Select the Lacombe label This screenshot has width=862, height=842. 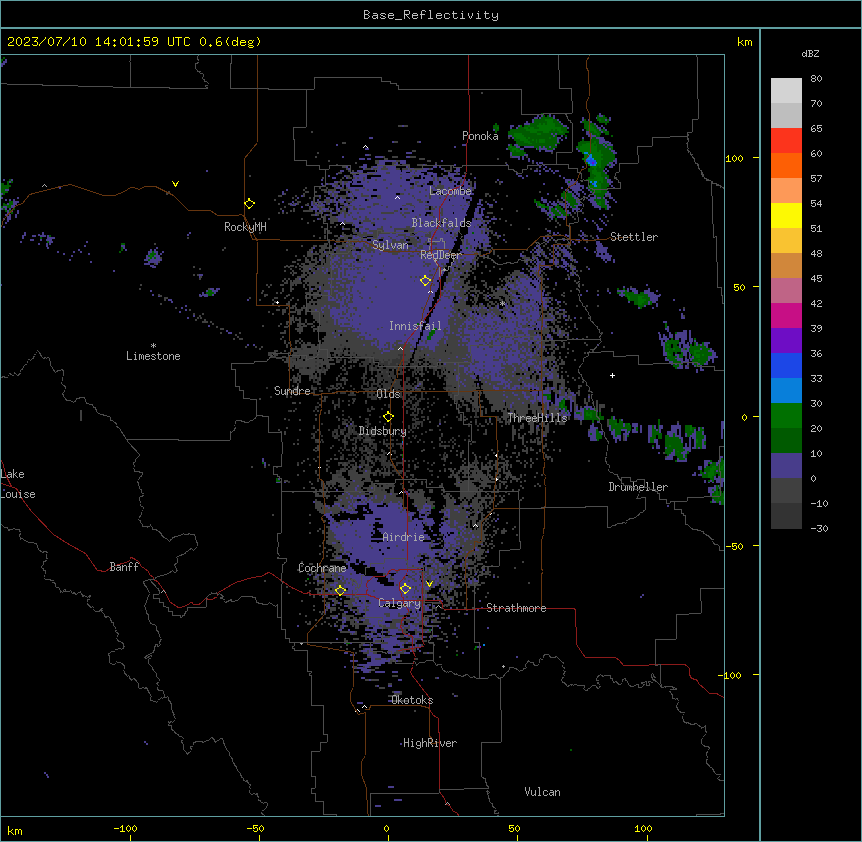[450, 191]
